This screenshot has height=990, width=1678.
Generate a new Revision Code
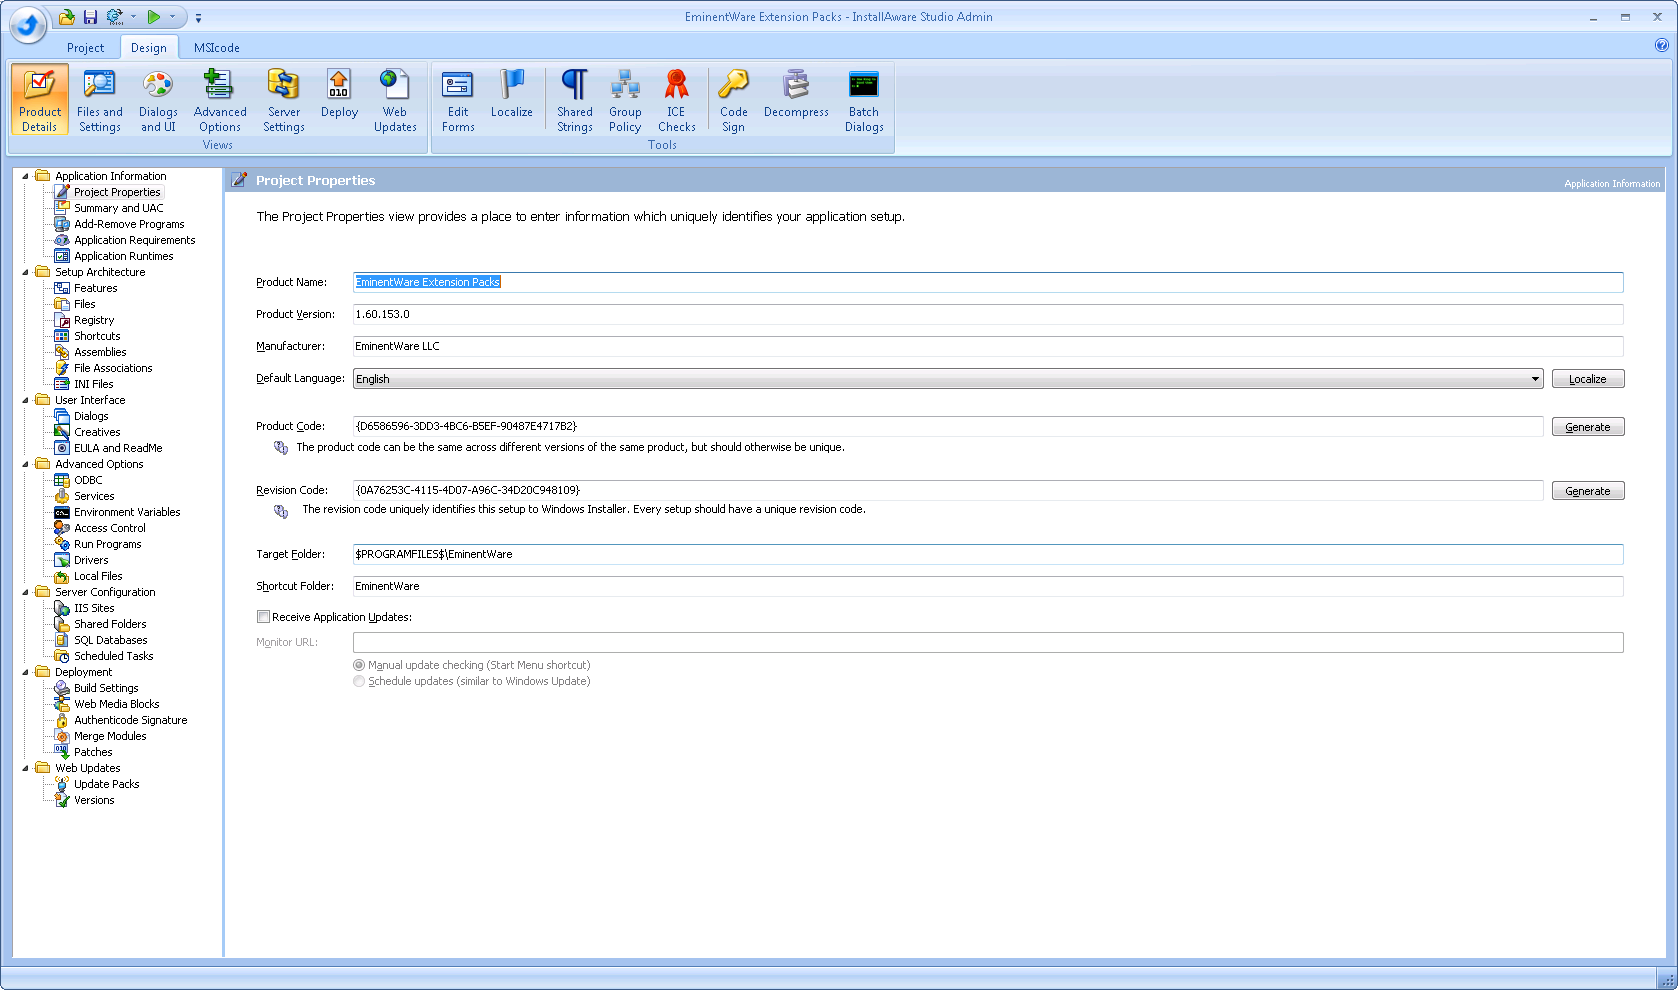click(x=1588, y=491)
